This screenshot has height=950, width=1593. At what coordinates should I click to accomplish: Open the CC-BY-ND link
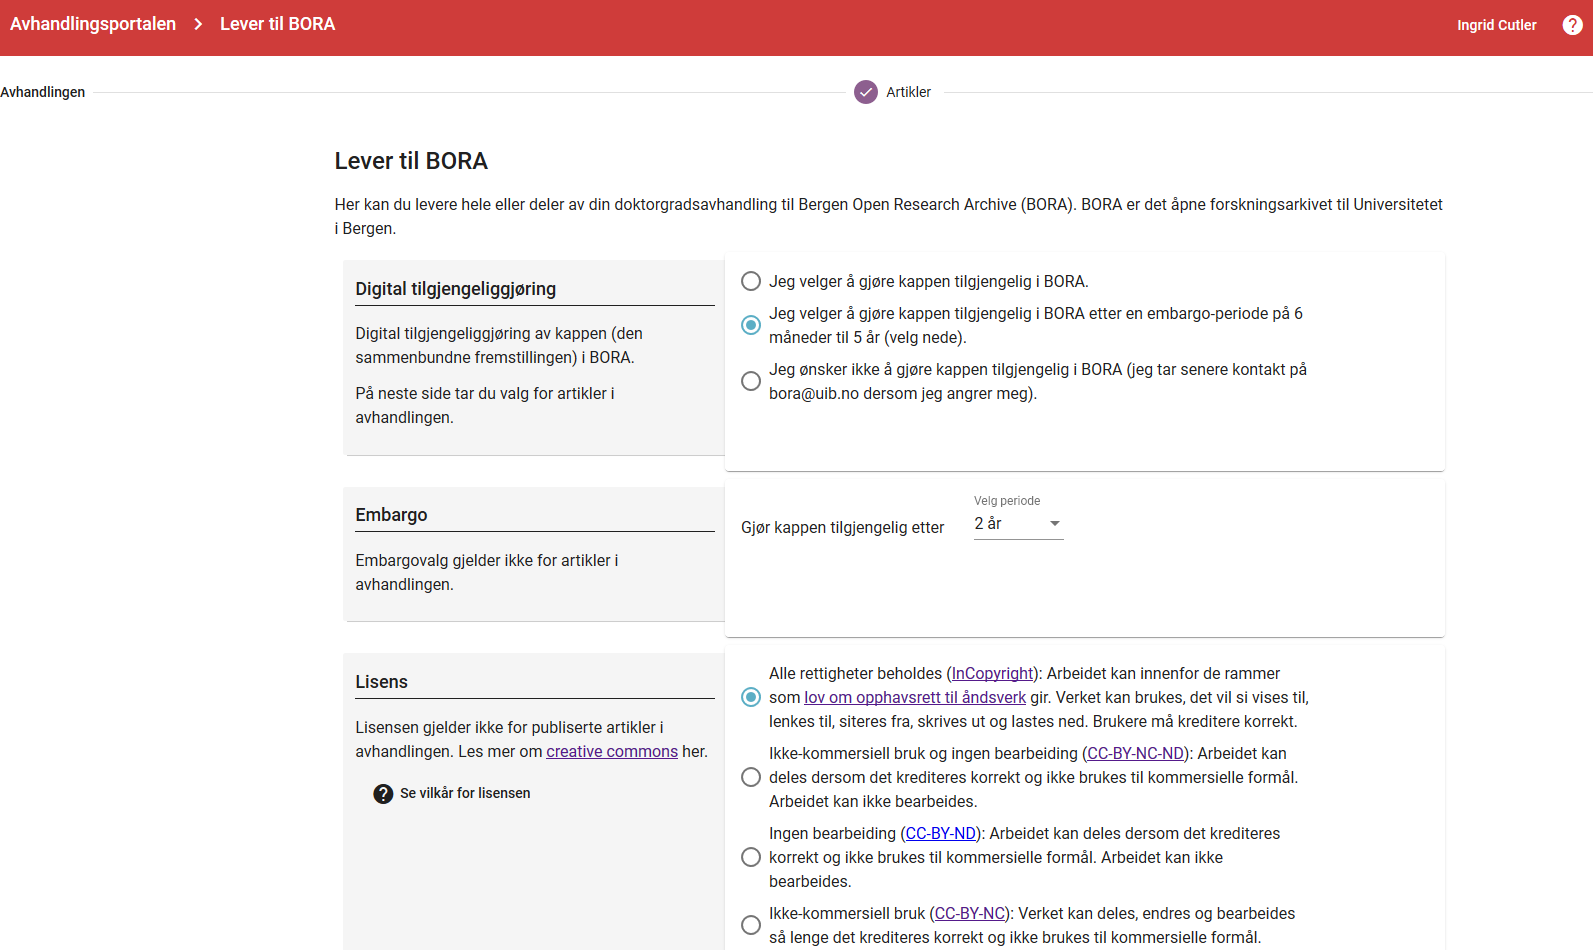click(940, 834)
